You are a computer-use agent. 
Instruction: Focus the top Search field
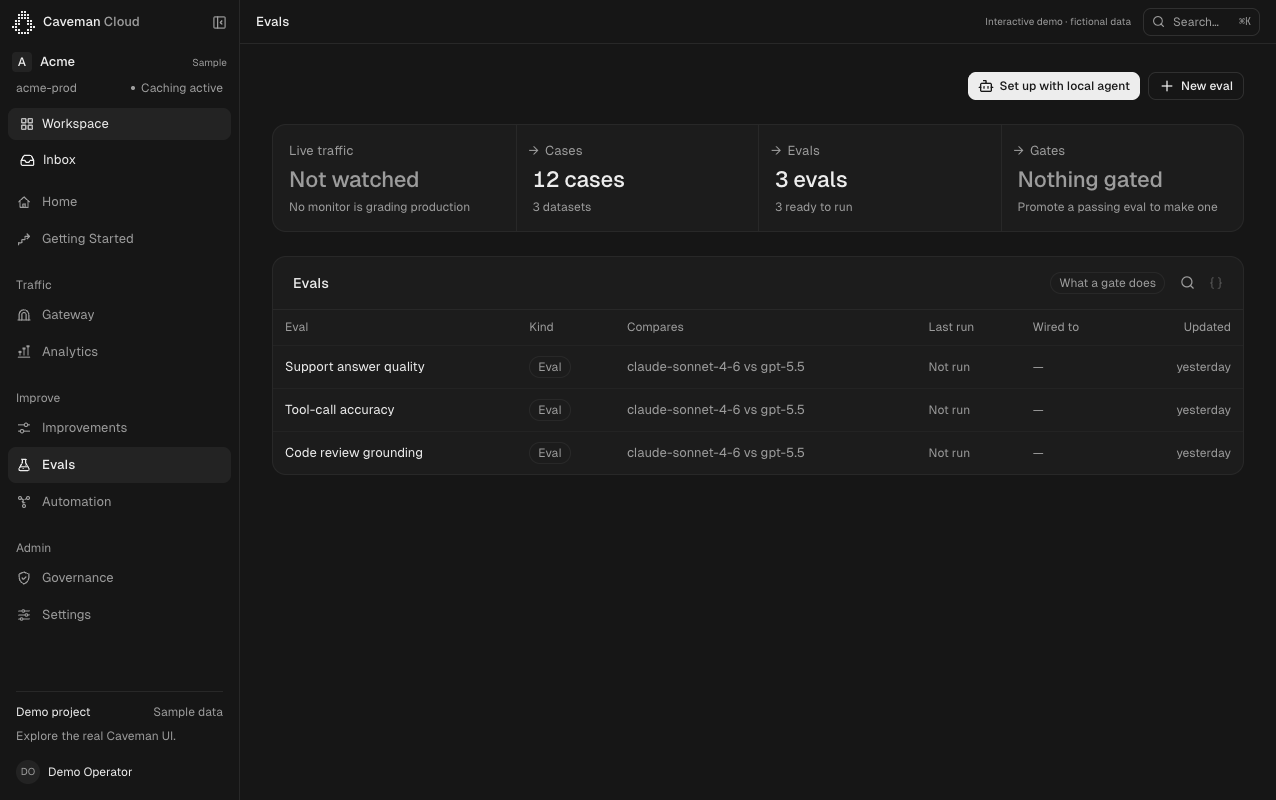coord(1201,22)
